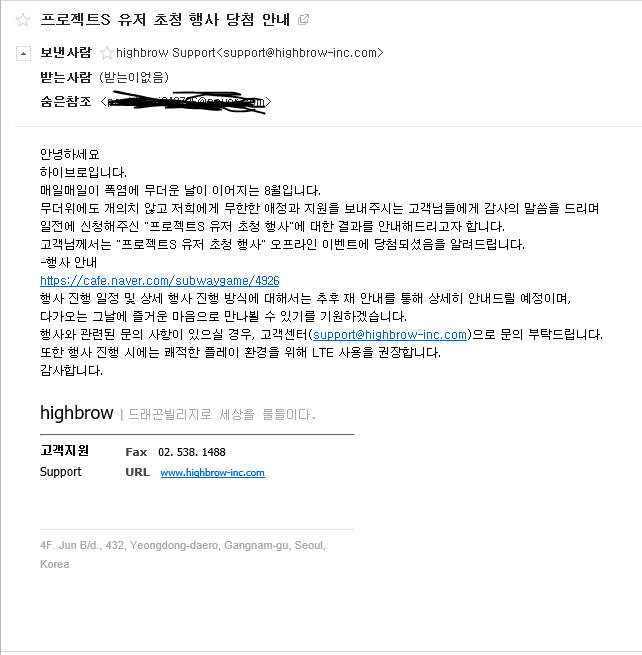Star the sender highbrow Support
This screenshot has height=655, width=642.
[x=107, y=53]
